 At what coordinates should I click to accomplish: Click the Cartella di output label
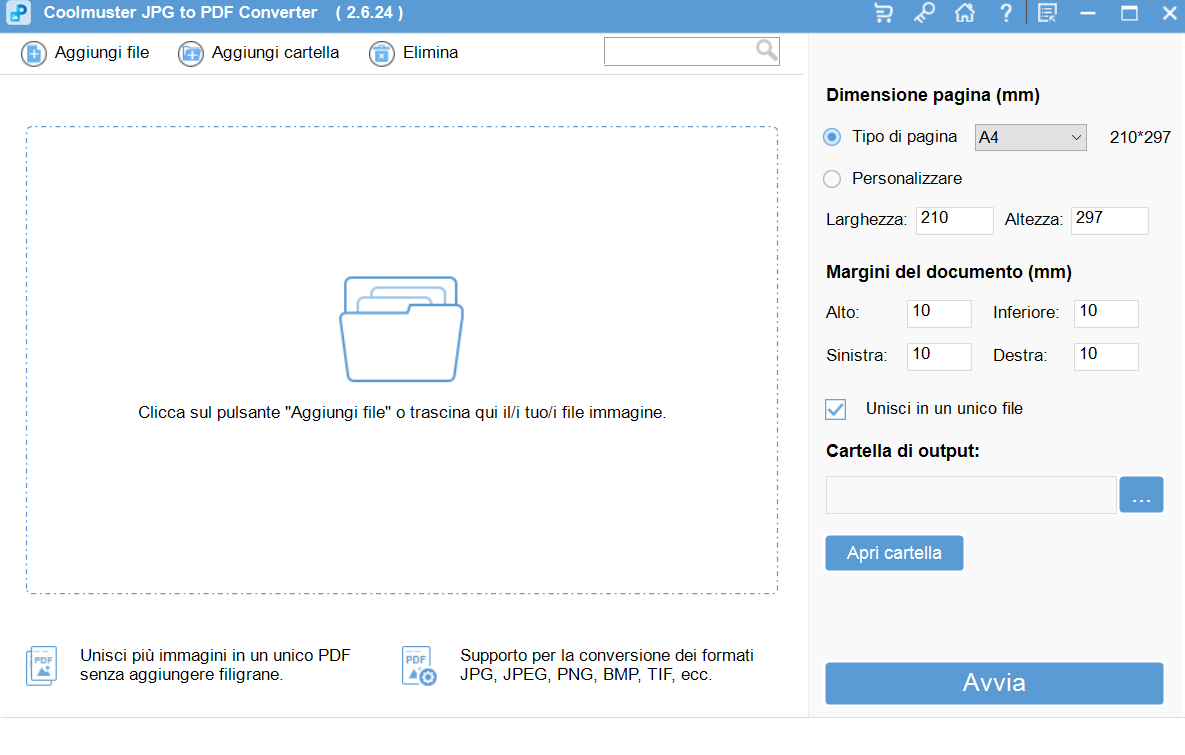(902, 451)
